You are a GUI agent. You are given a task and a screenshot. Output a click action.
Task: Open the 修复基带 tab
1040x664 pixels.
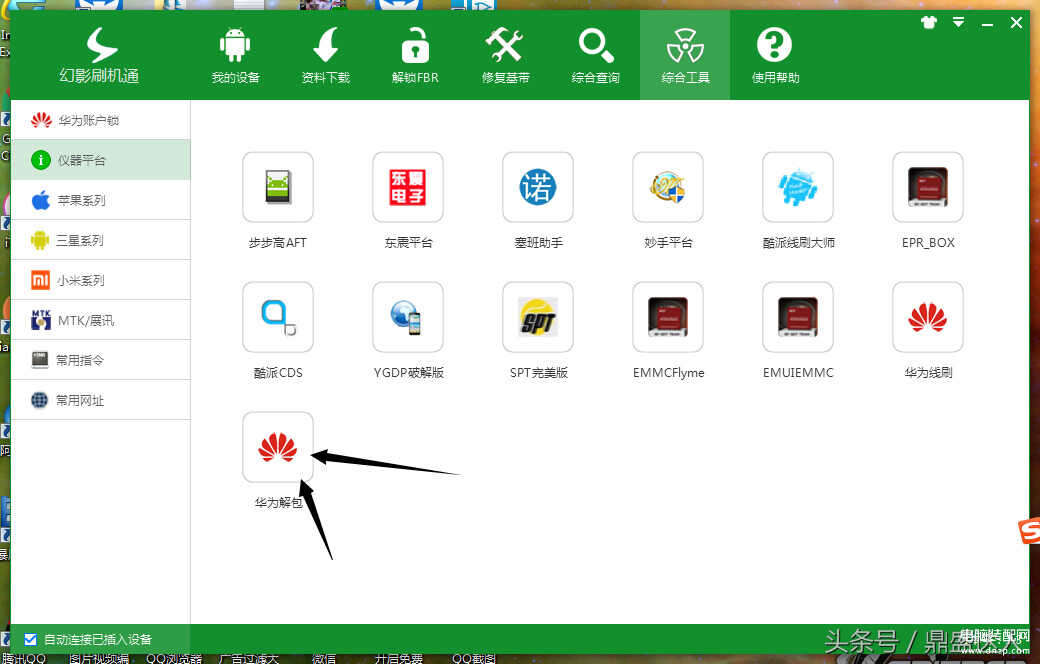pos(505,56)
